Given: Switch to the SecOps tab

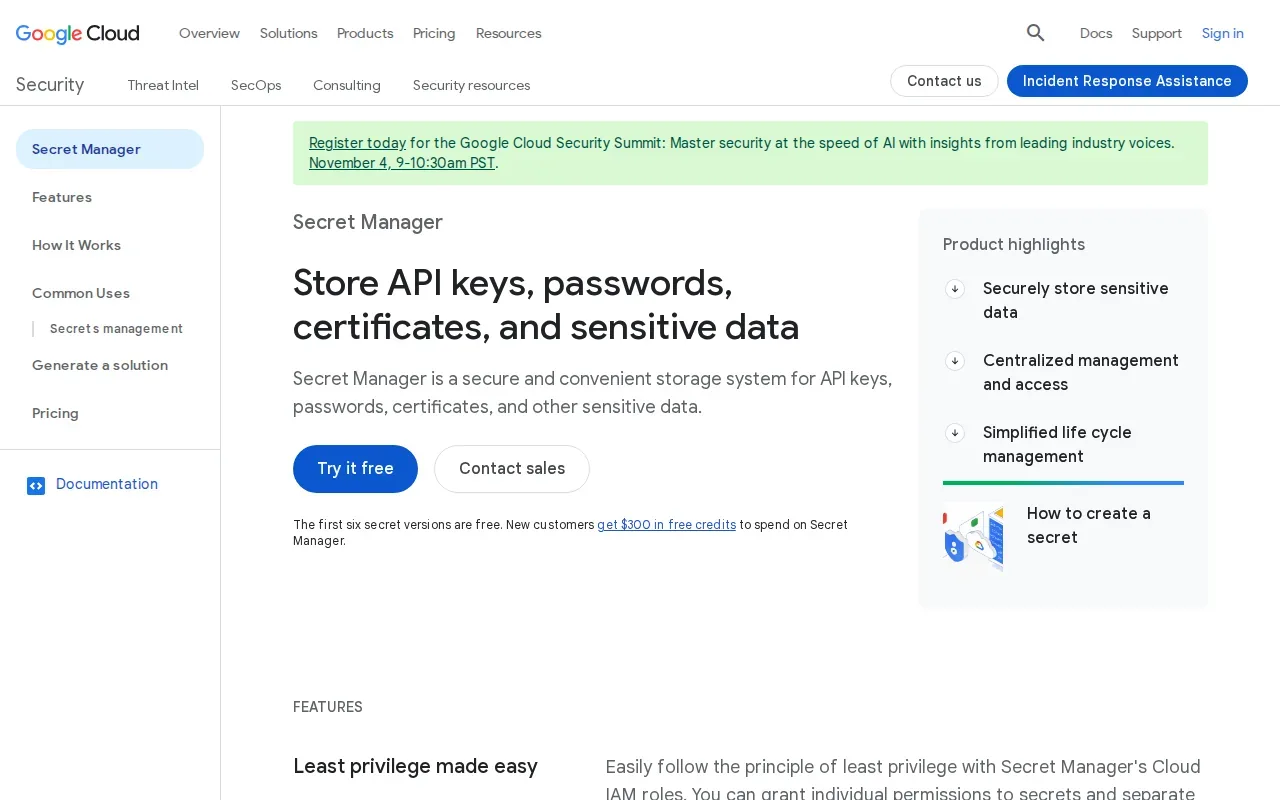Looking at the screenshot, I should pyautogui.click(x=256, y=85).
